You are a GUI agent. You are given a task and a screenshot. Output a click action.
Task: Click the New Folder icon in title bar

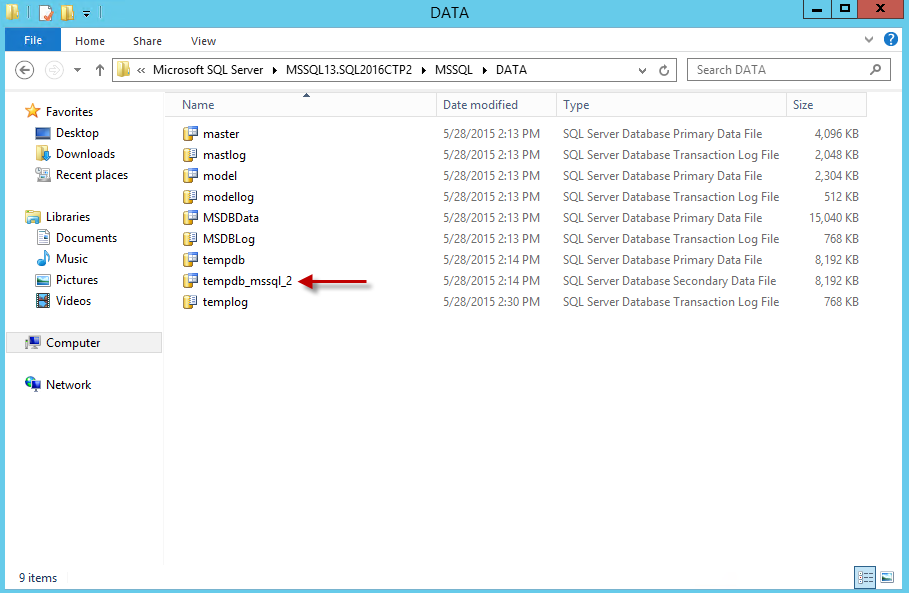[67, 13]
